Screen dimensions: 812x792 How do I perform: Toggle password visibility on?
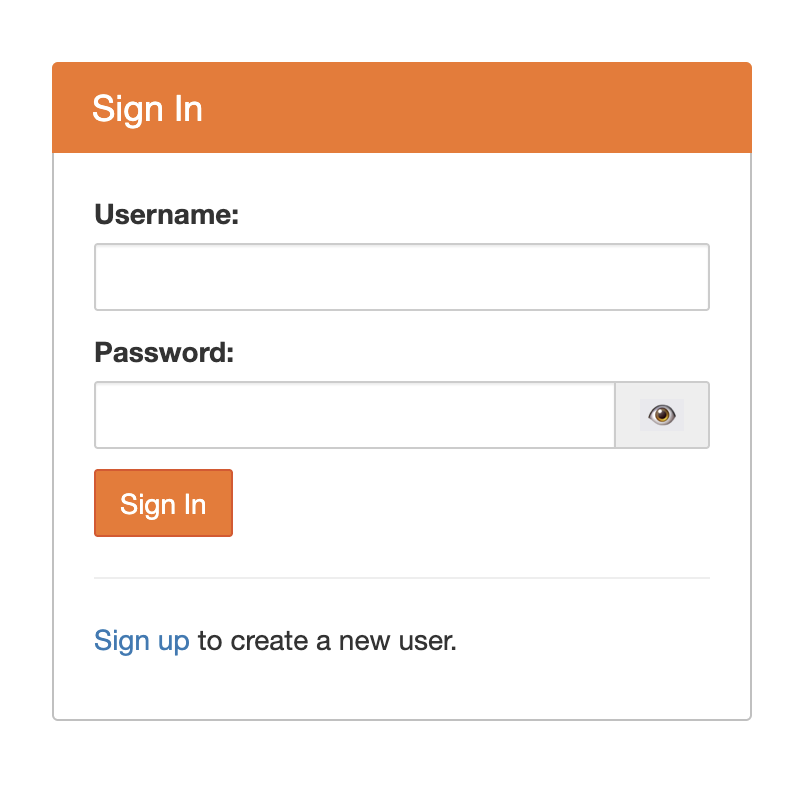pos(662,415)
